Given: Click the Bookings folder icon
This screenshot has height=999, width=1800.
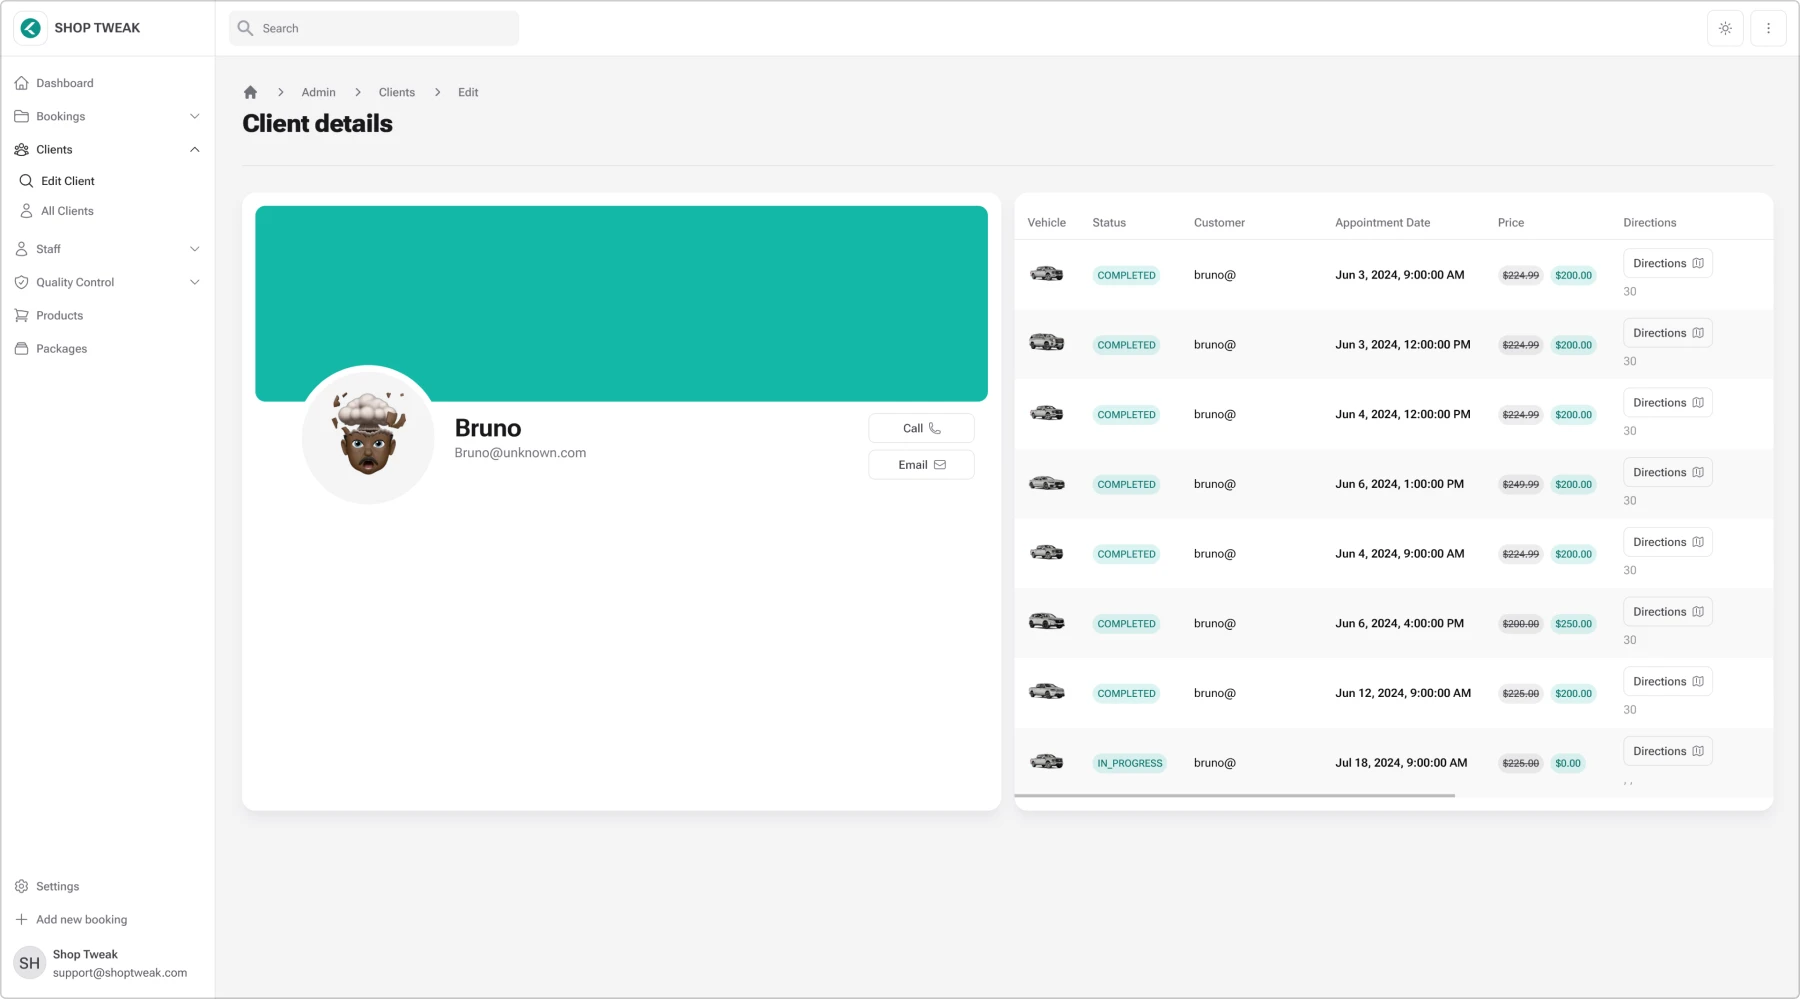Looking at the screenshot, I should click(x=22, y=116).
